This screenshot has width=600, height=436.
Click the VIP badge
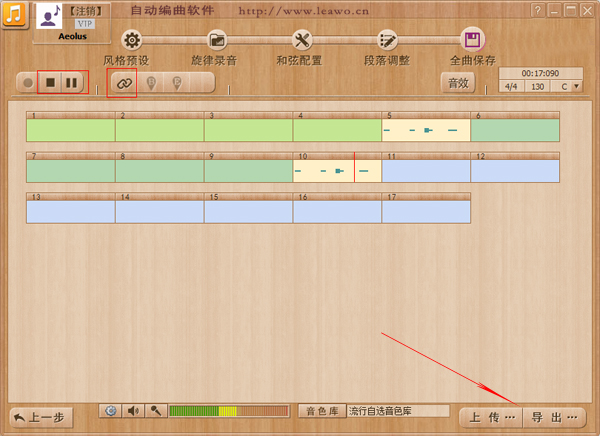tap(85, 24)
